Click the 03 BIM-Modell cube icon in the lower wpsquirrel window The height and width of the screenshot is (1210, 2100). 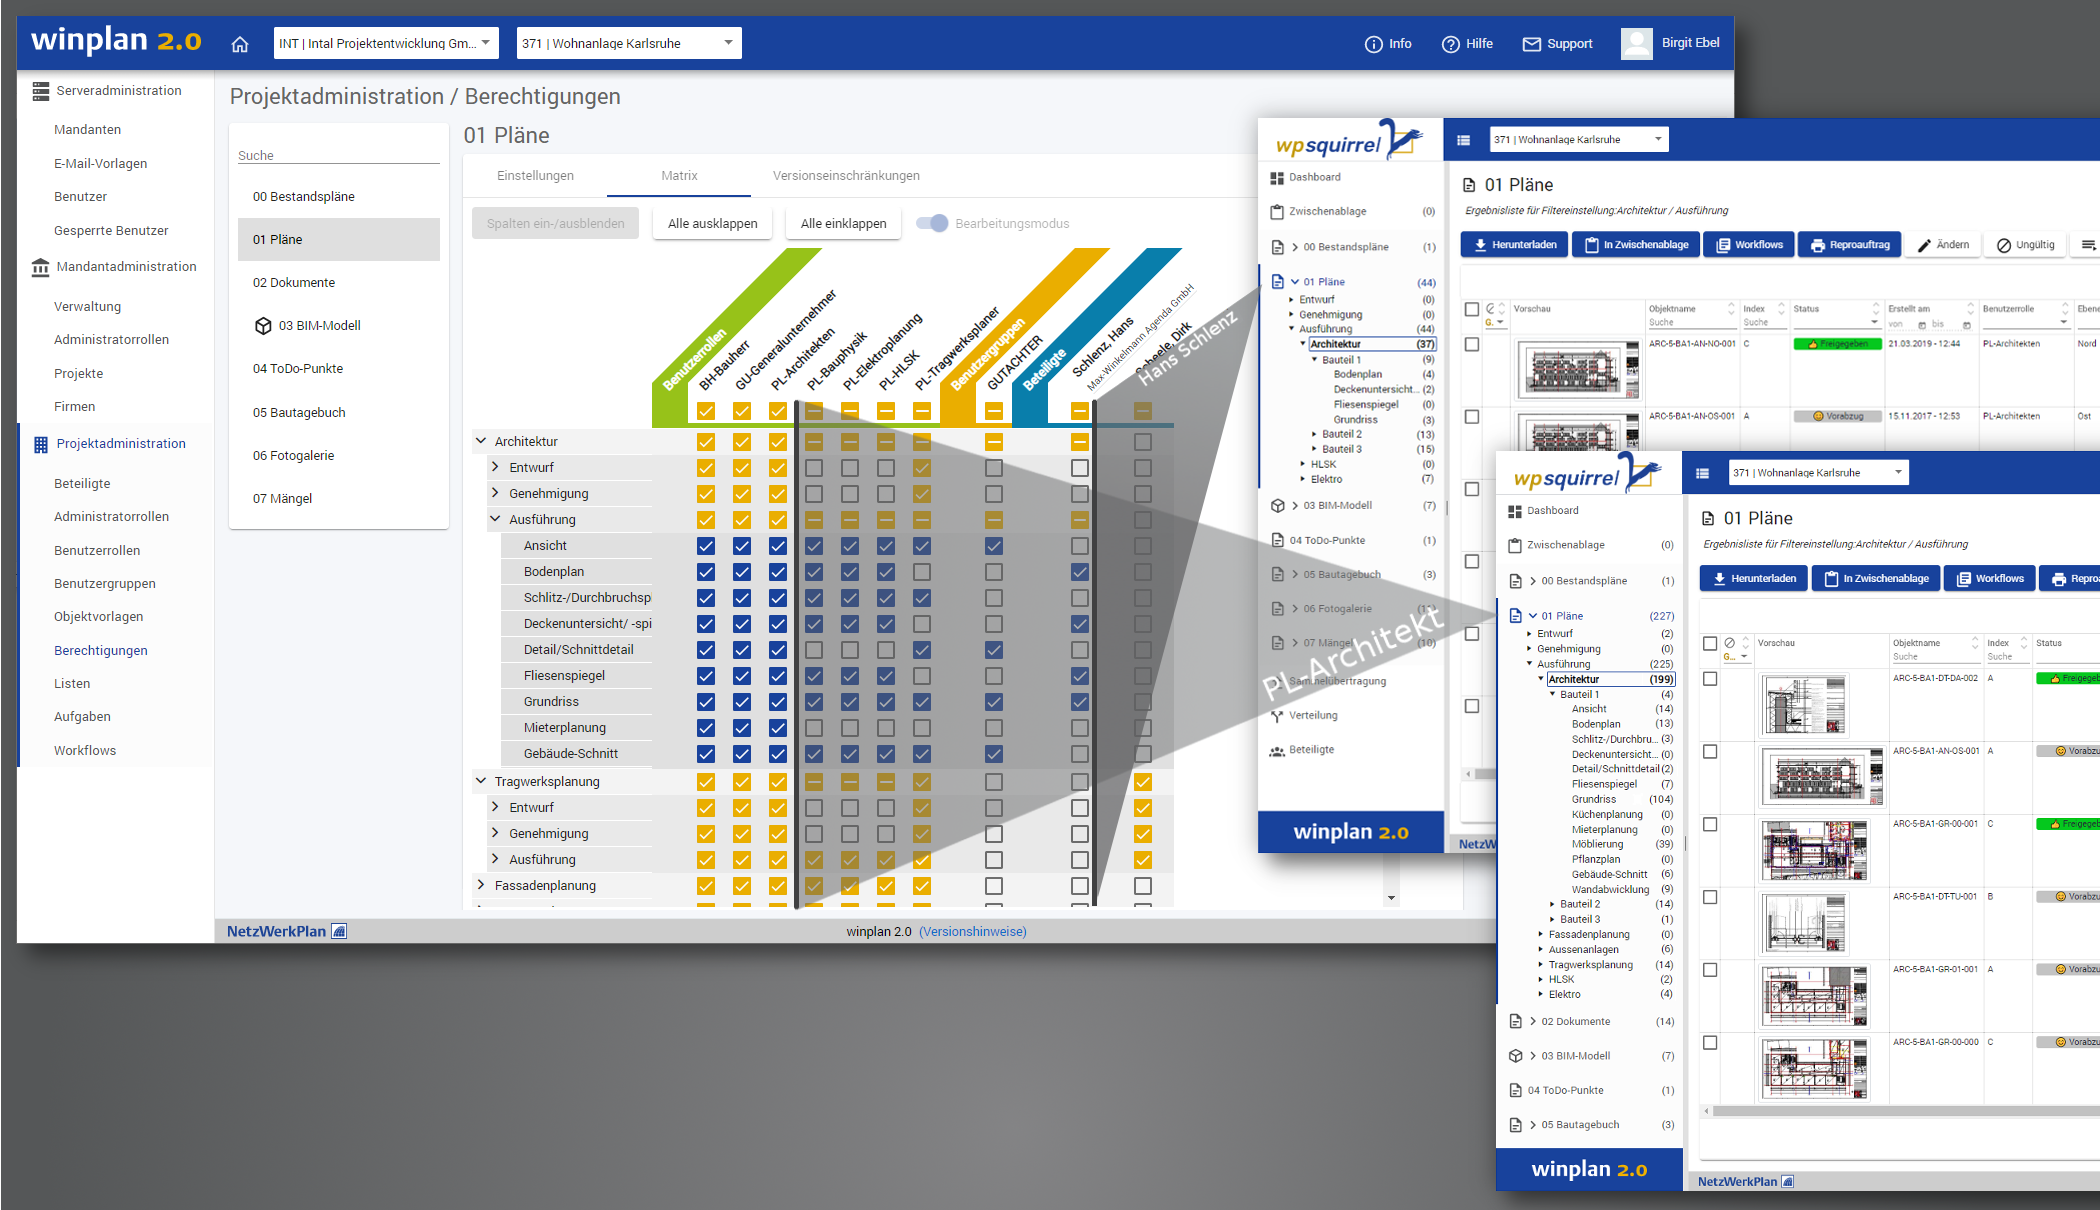(1516, 1056)
